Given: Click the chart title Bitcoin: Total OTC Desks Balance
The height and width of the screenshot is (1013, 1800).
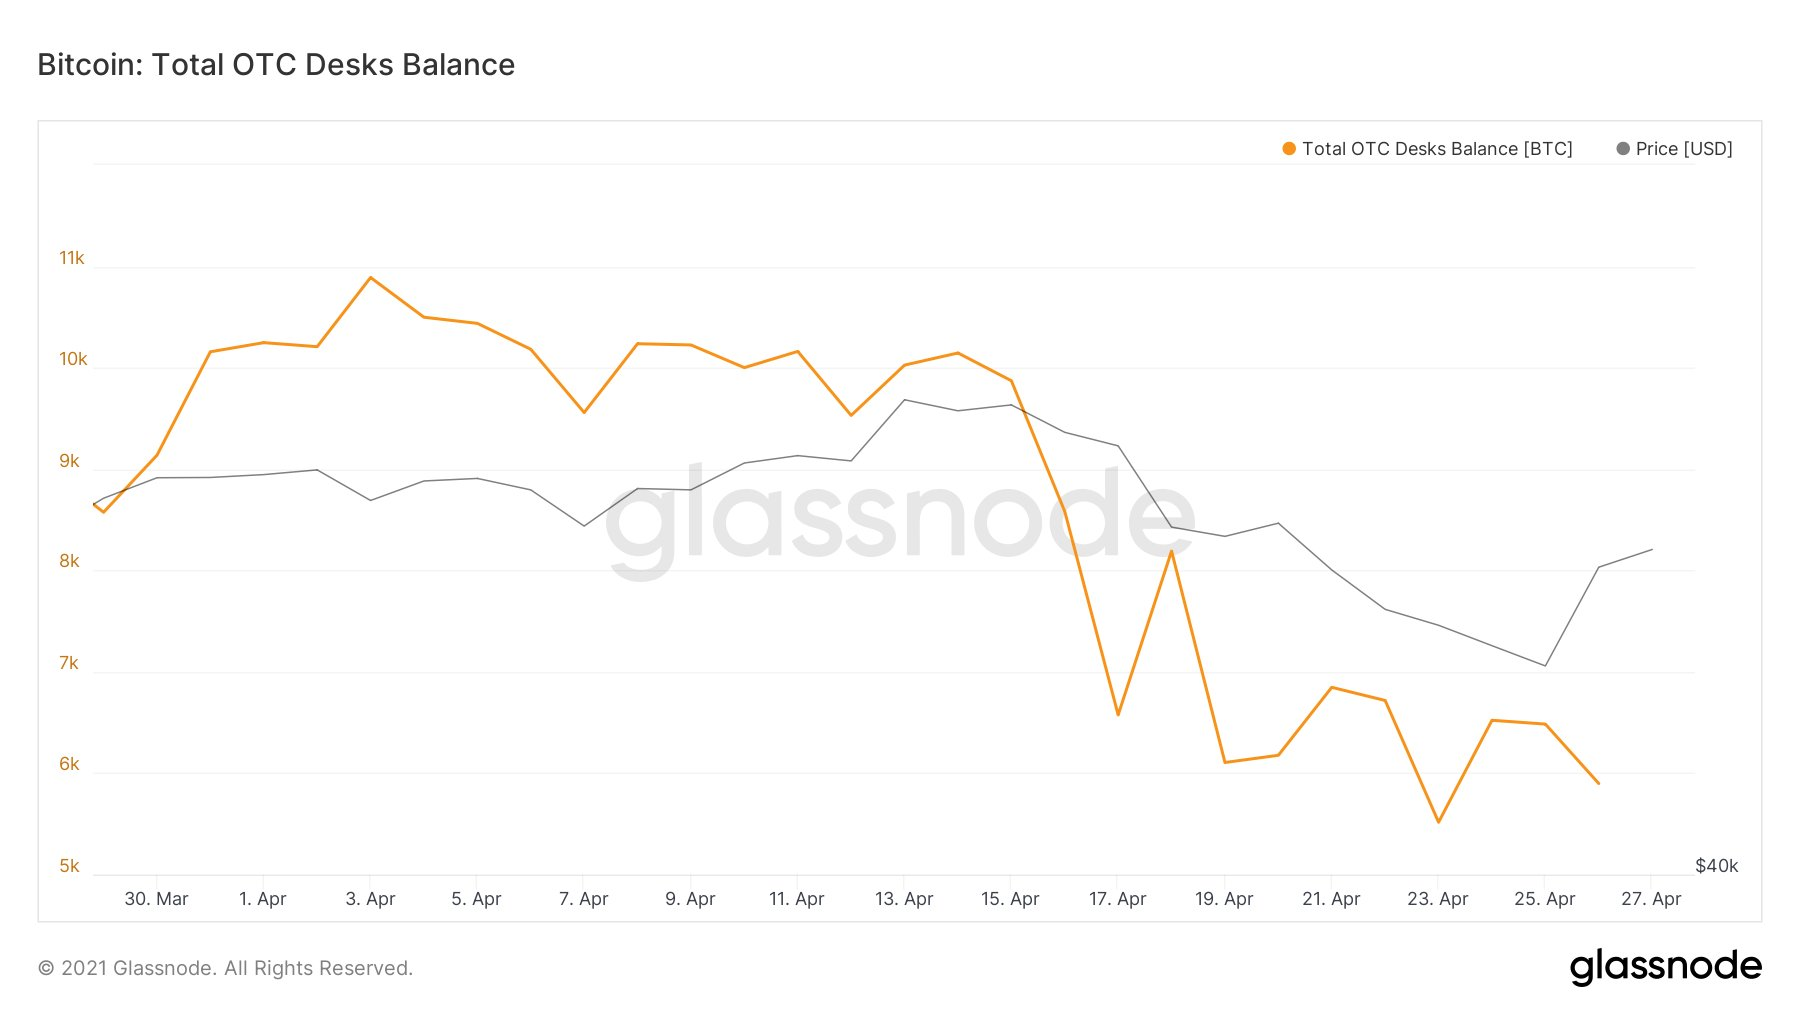Looking at the screenshot, I should click(x=276, y=65).
